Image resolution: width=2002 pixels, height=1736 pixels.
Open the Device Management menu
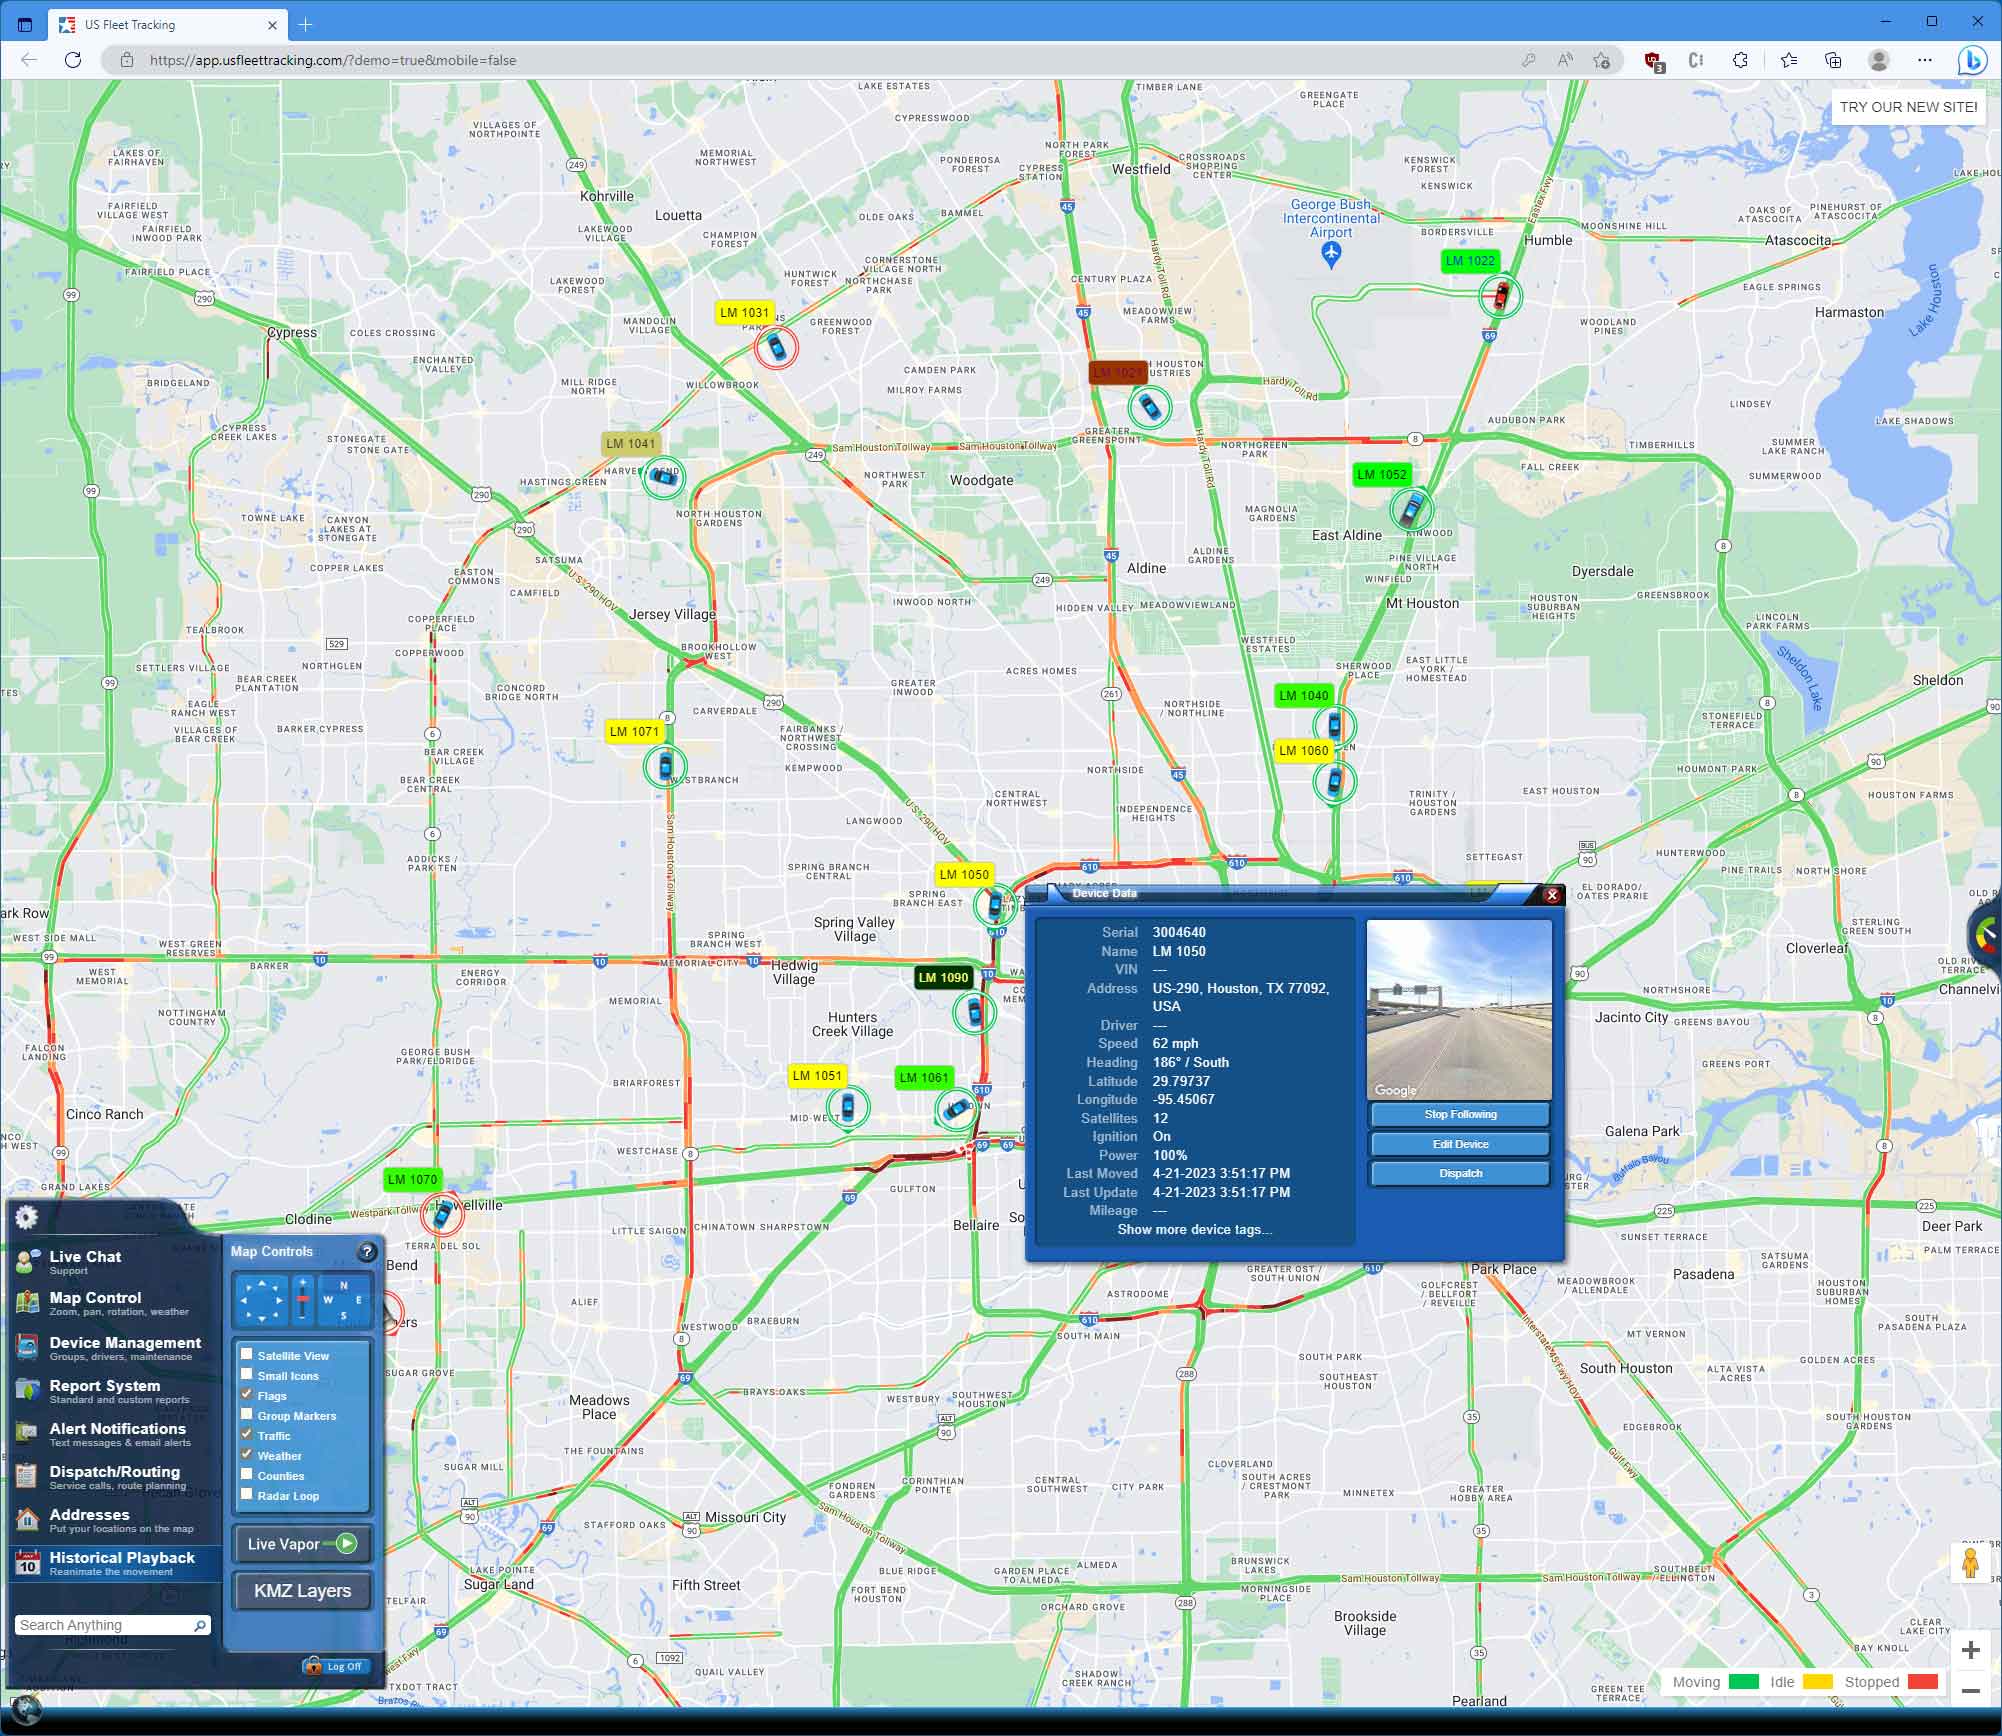[x=125, y=1343]
